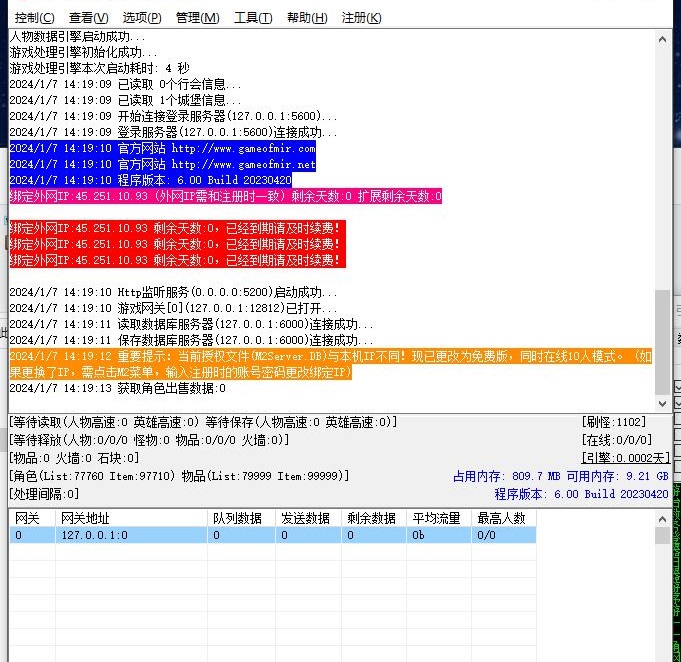Viewport: 681px width, 662px height.
Task: Click the 网关 column header
Action: pyautogui.click(x=33, y=518)
